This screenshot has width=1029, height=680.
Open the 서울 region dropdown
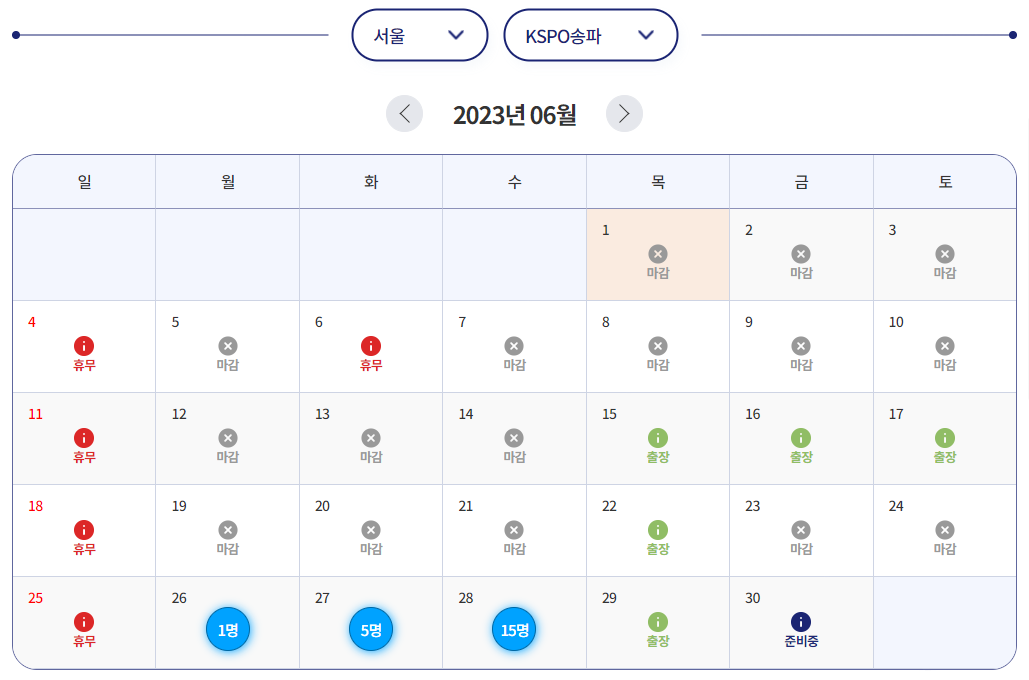tap(419, 34)
